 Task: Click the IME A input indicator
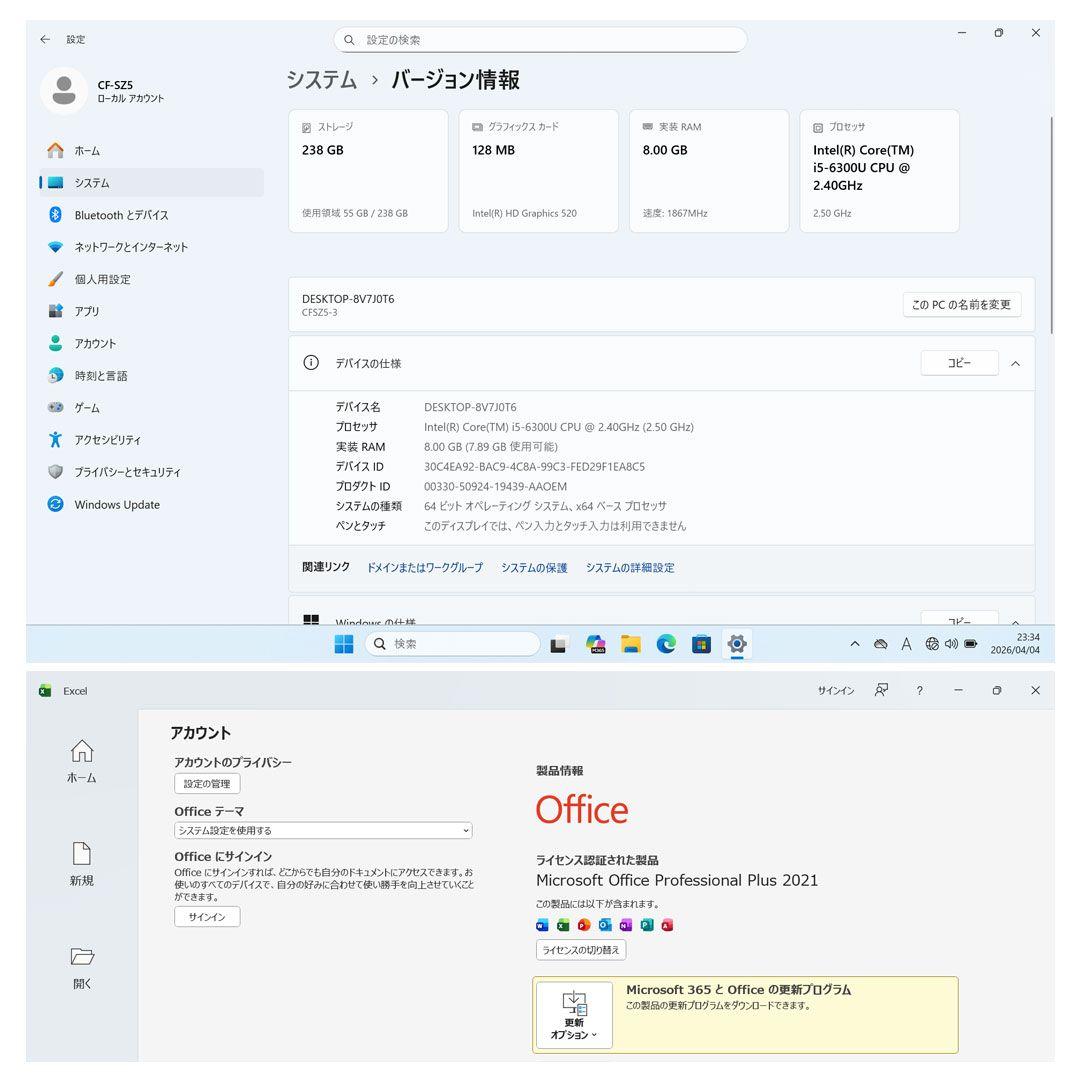pos(906,644)
